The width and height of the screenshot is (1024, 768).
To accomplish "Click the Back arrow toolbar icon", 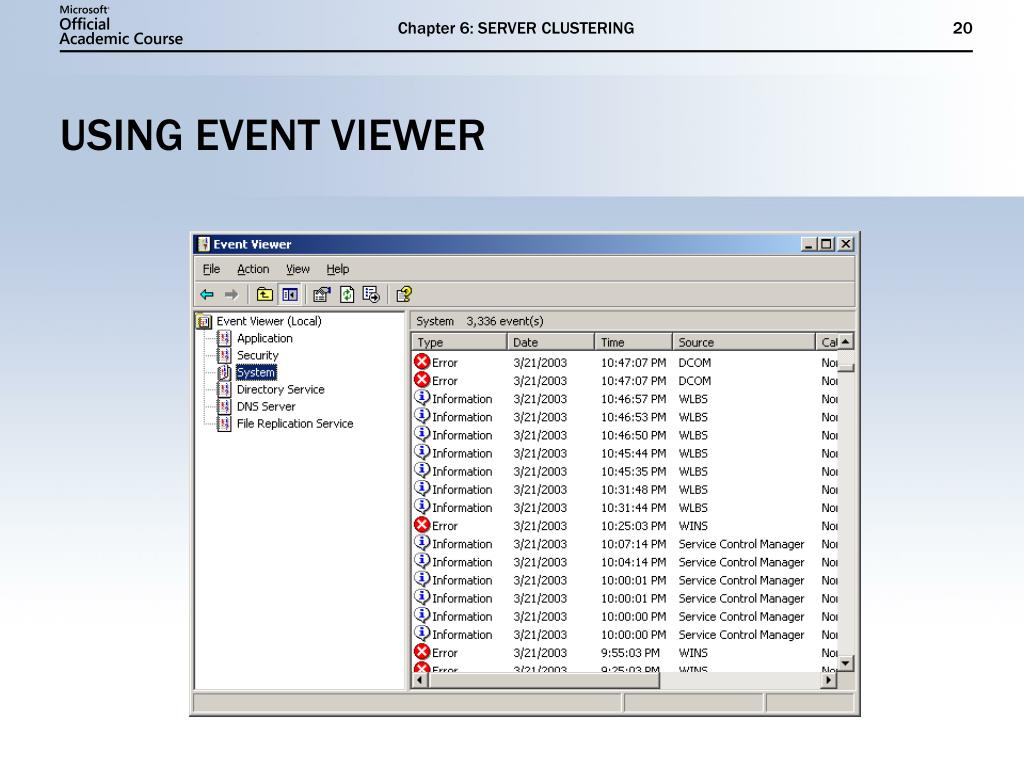I will click(x=207, y=295).
